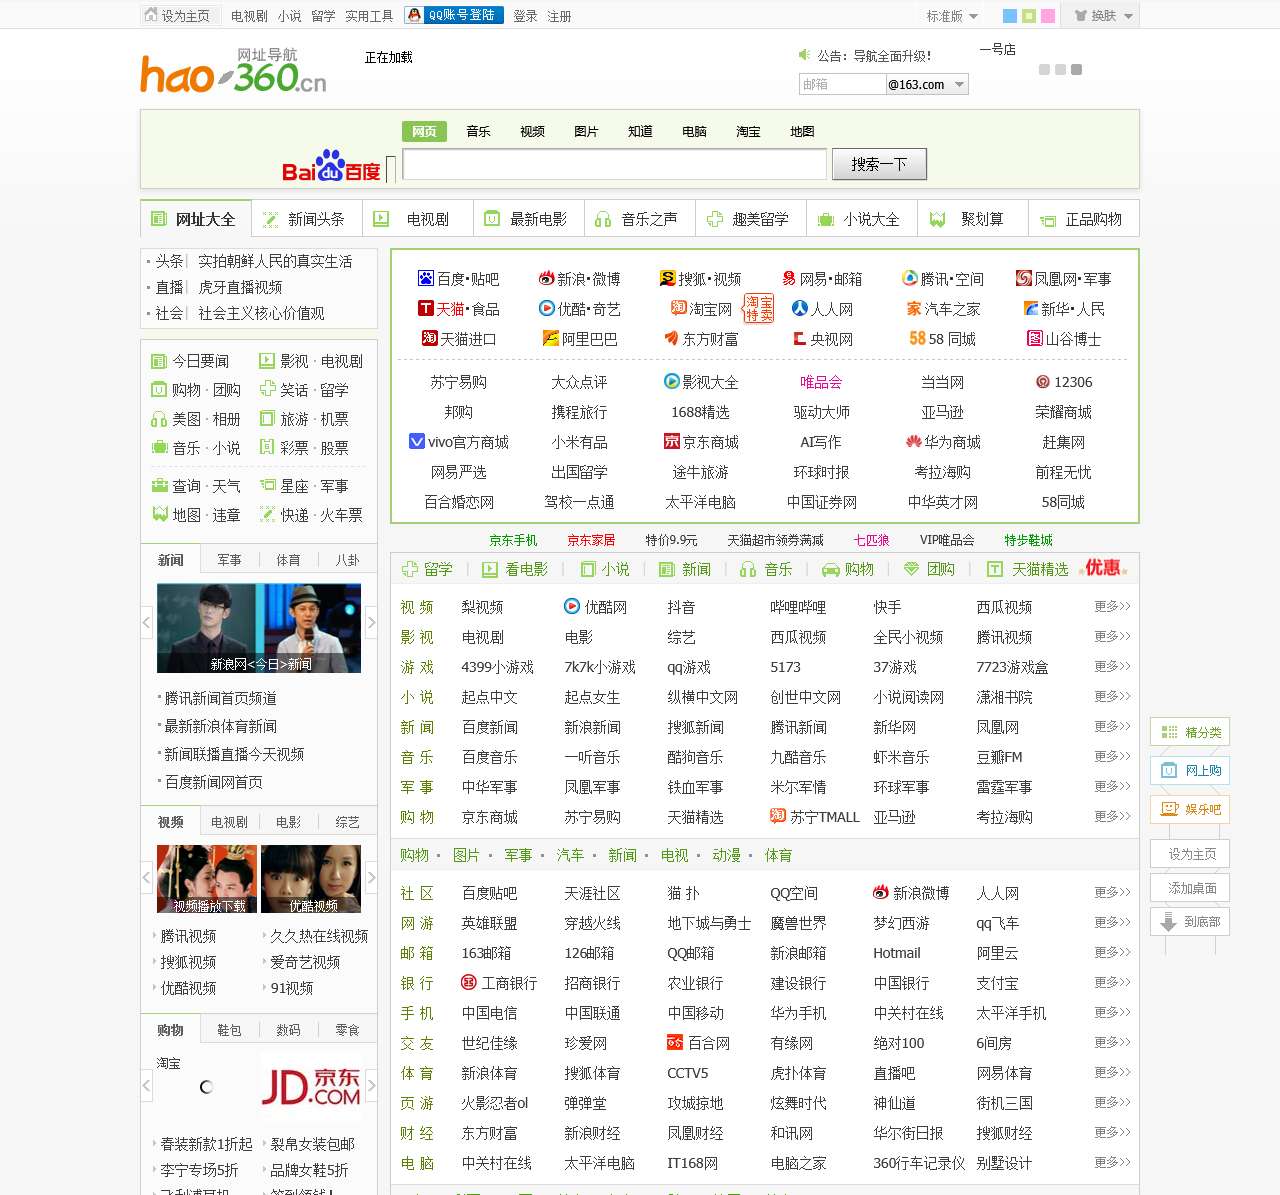Click the Youku play icon beside 优酷·奇艺
This screenshot has width=1280, height=1195.
(x=546, y=308)
